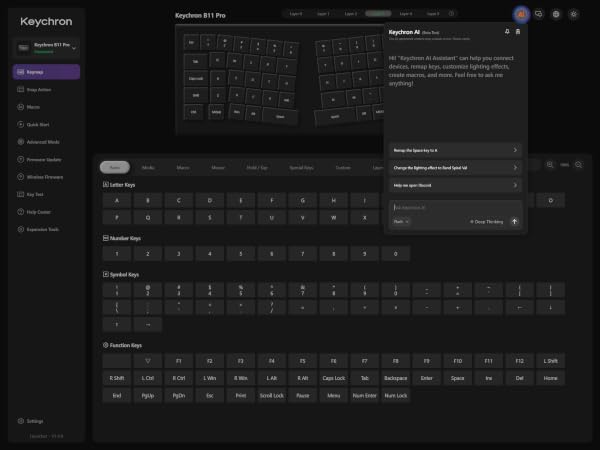Screen dimensions: 600x450
Task: Open Quick Start in the sidebar
Action: 46,124
